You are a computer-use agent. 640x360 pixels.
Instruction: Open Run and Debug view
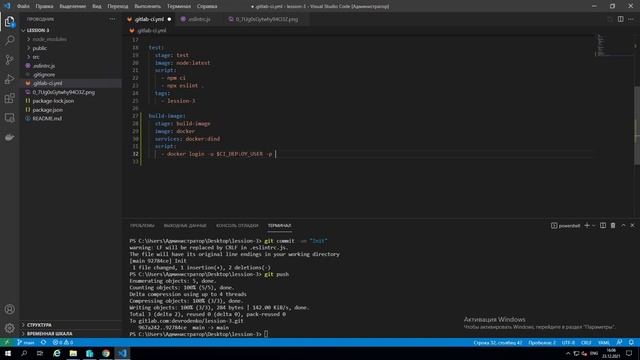[x=9, y=79]
